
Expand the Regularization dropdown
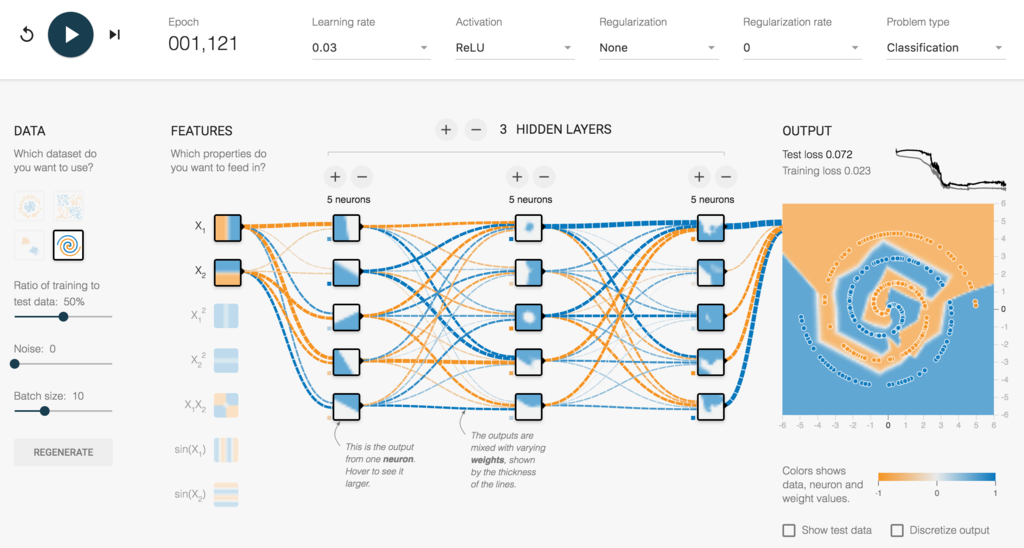point(658,48)
